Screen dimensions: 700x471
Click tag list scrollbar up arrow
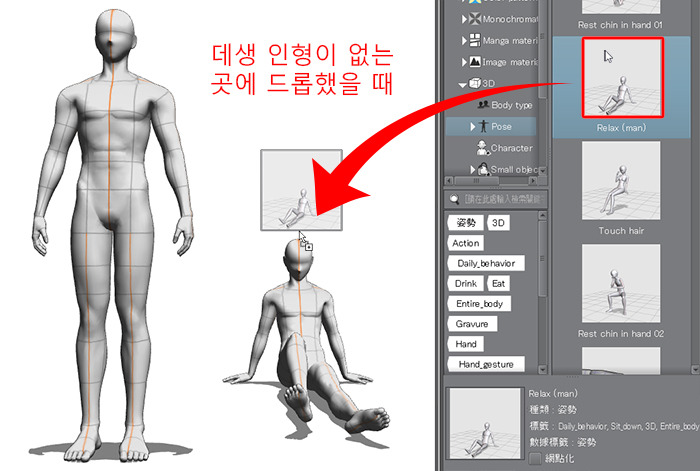(x=542, y=216)
